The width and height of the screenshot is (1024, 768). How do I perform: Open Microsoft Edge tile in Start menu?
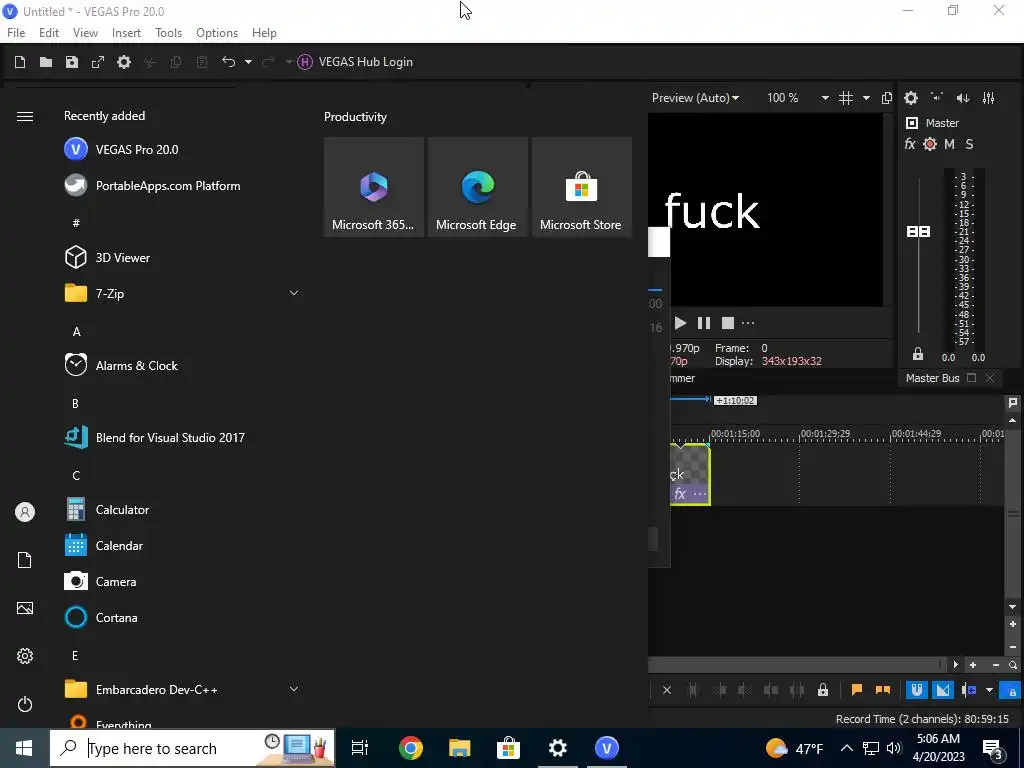tap(477, 187)
